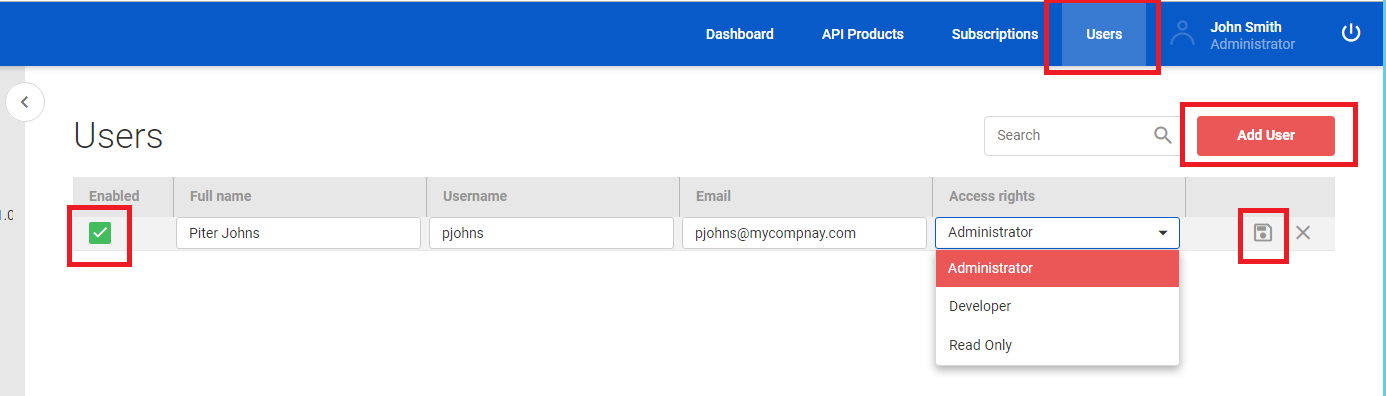The height and width of the screenshot is (396, 1386).
Task: Click the Email field pjohns@mycompnay.com
Action: (x=804, y=233)
